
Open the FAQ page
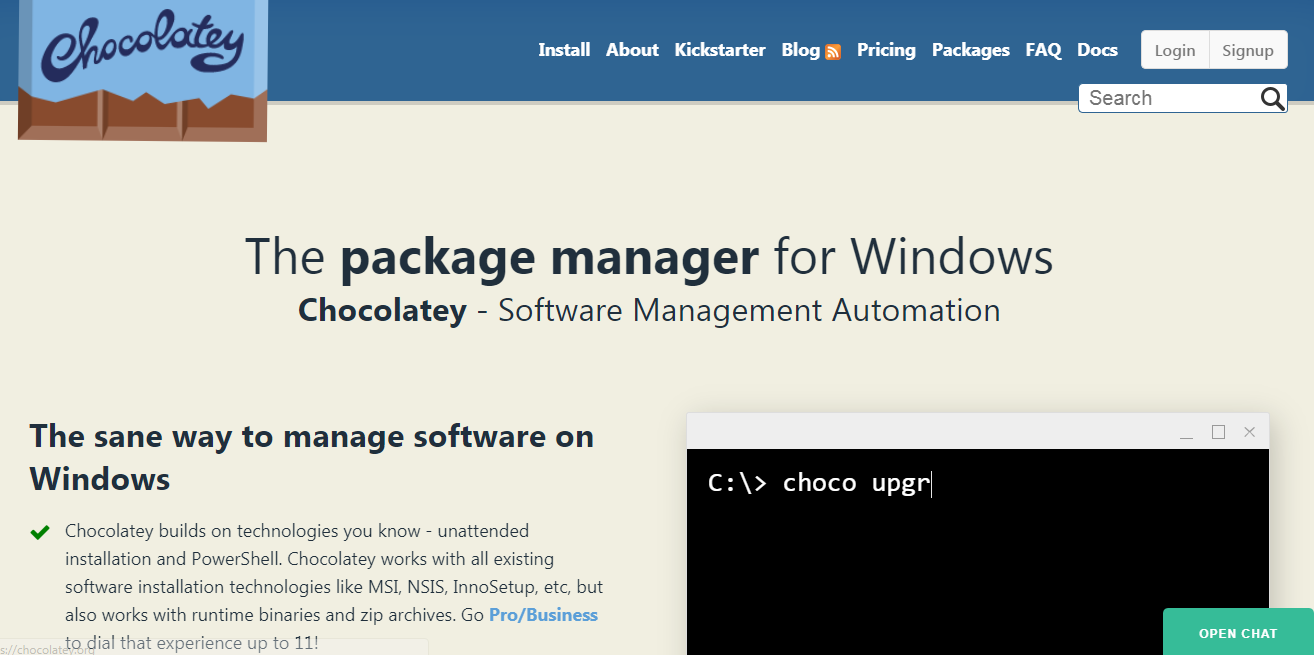click(x=1043, y=50)
